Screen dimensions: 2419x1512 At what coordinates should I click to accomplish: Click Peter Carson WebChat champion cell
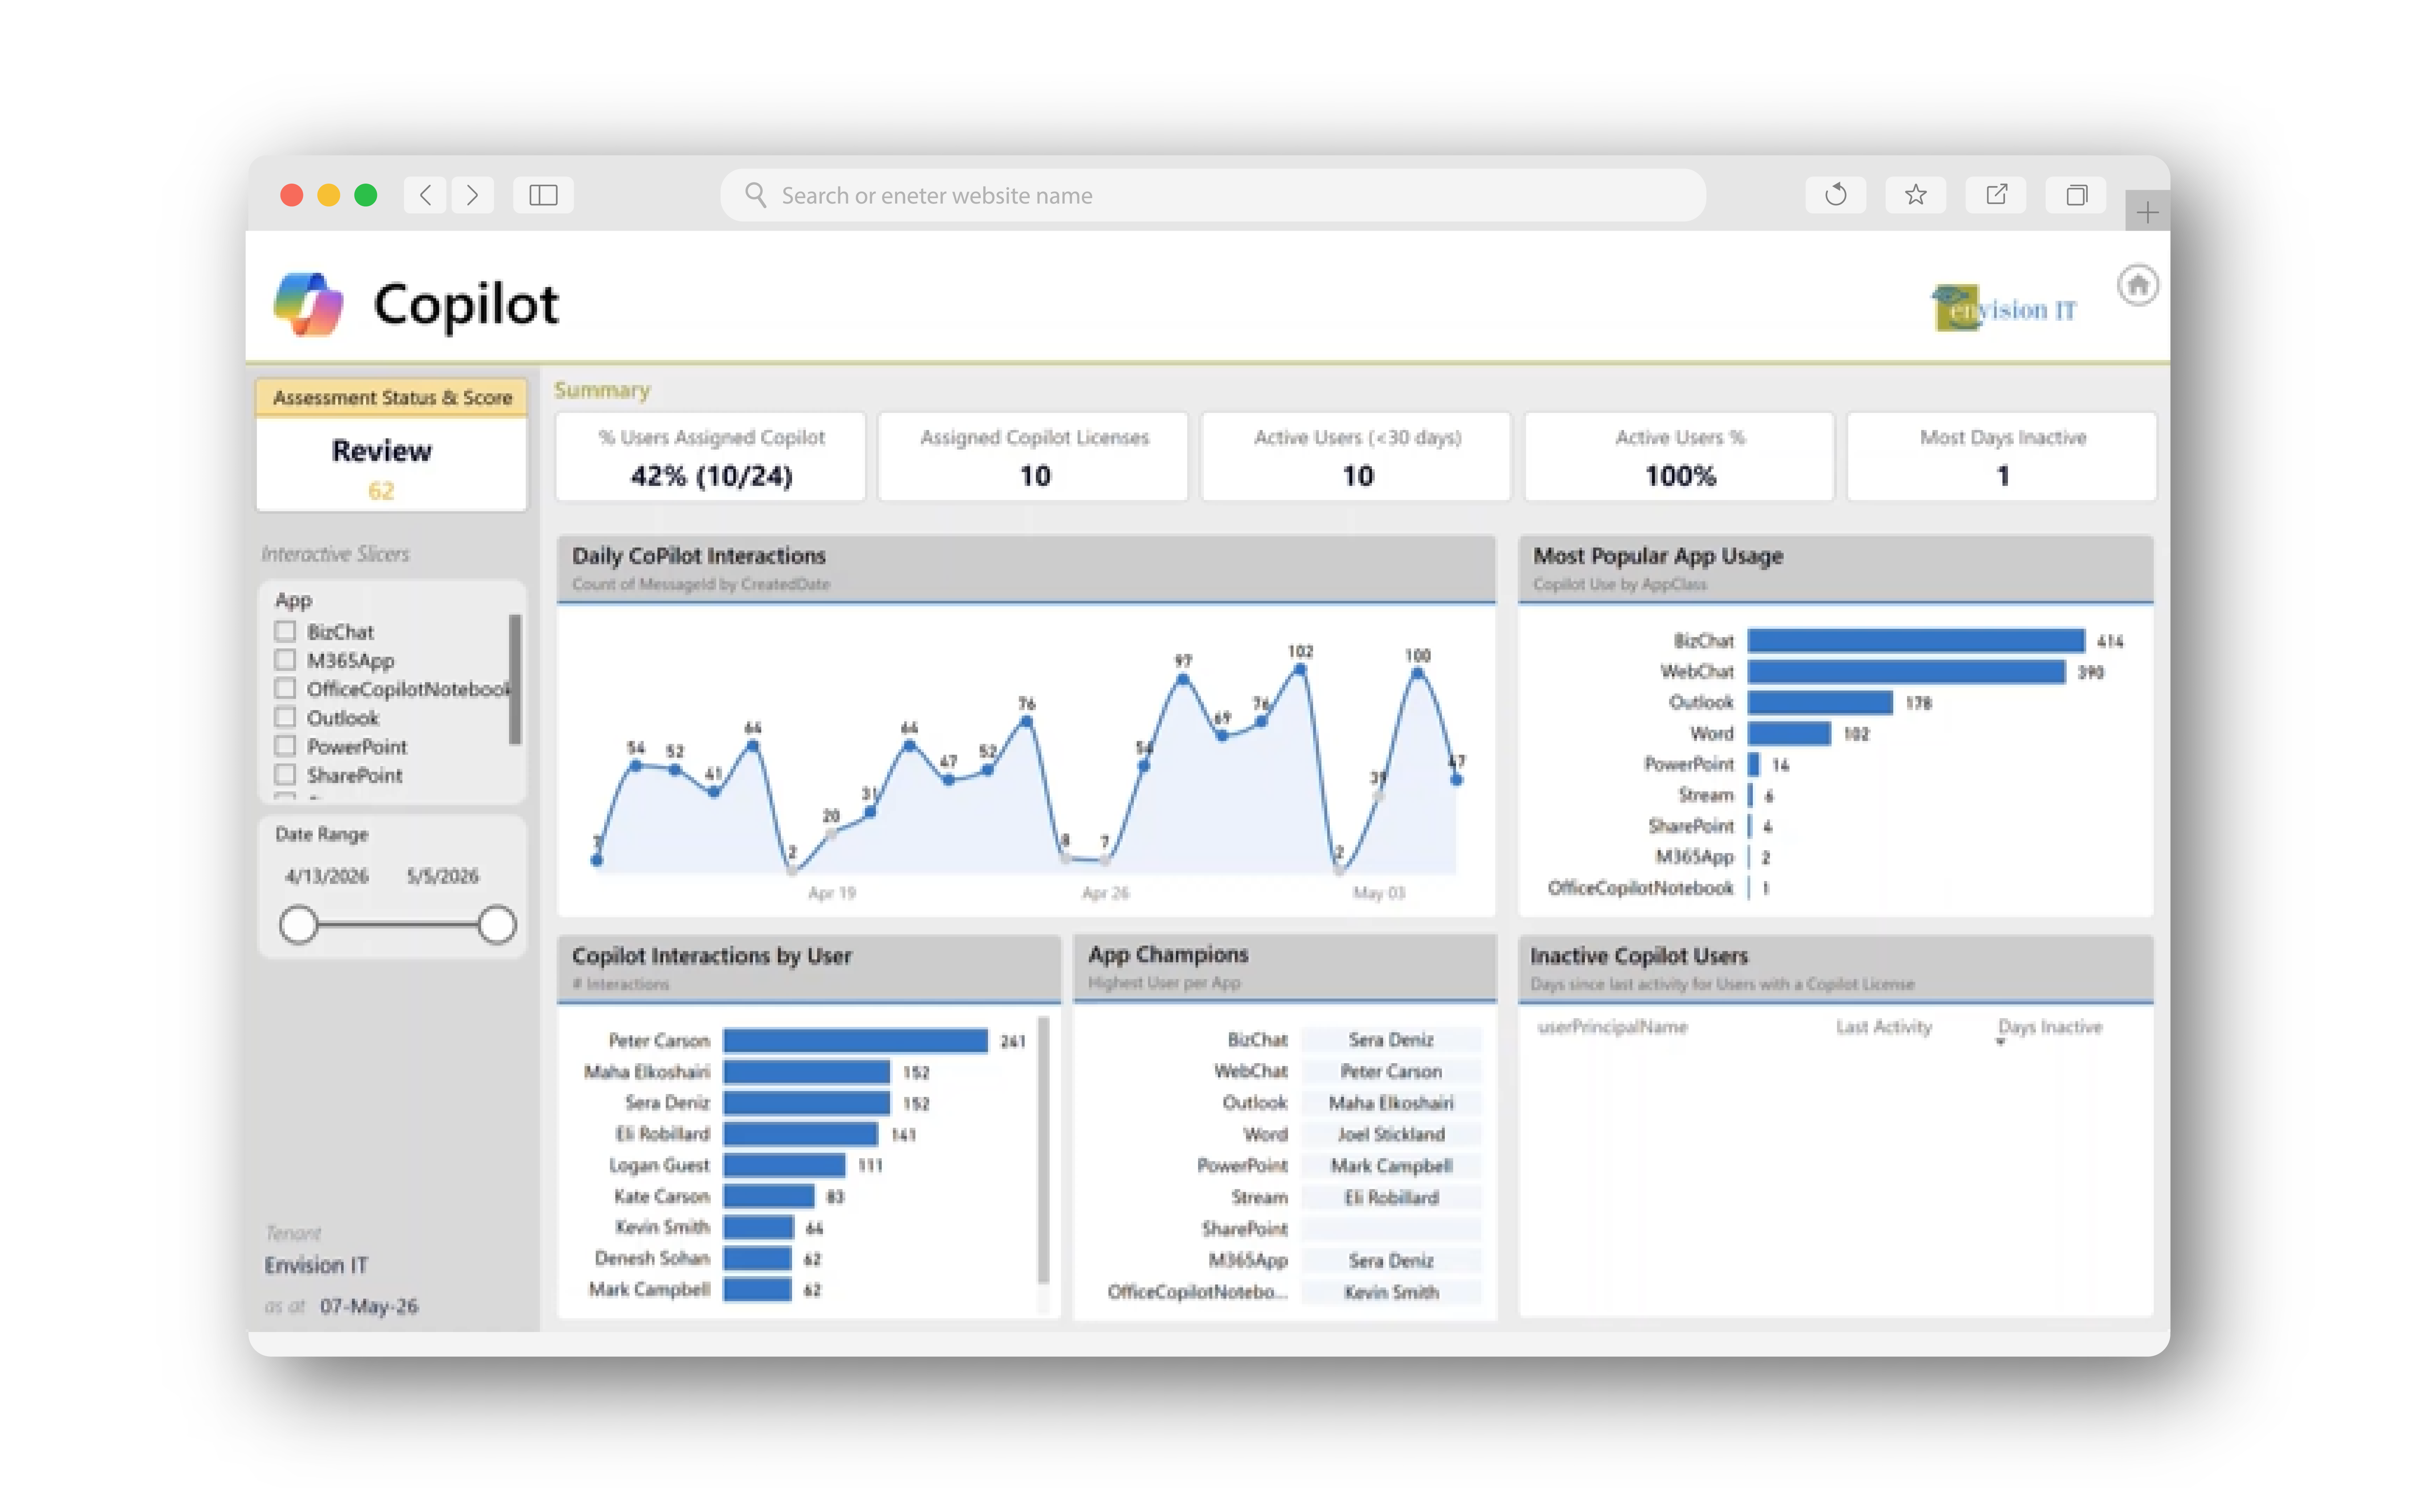coord(1391,1071)
